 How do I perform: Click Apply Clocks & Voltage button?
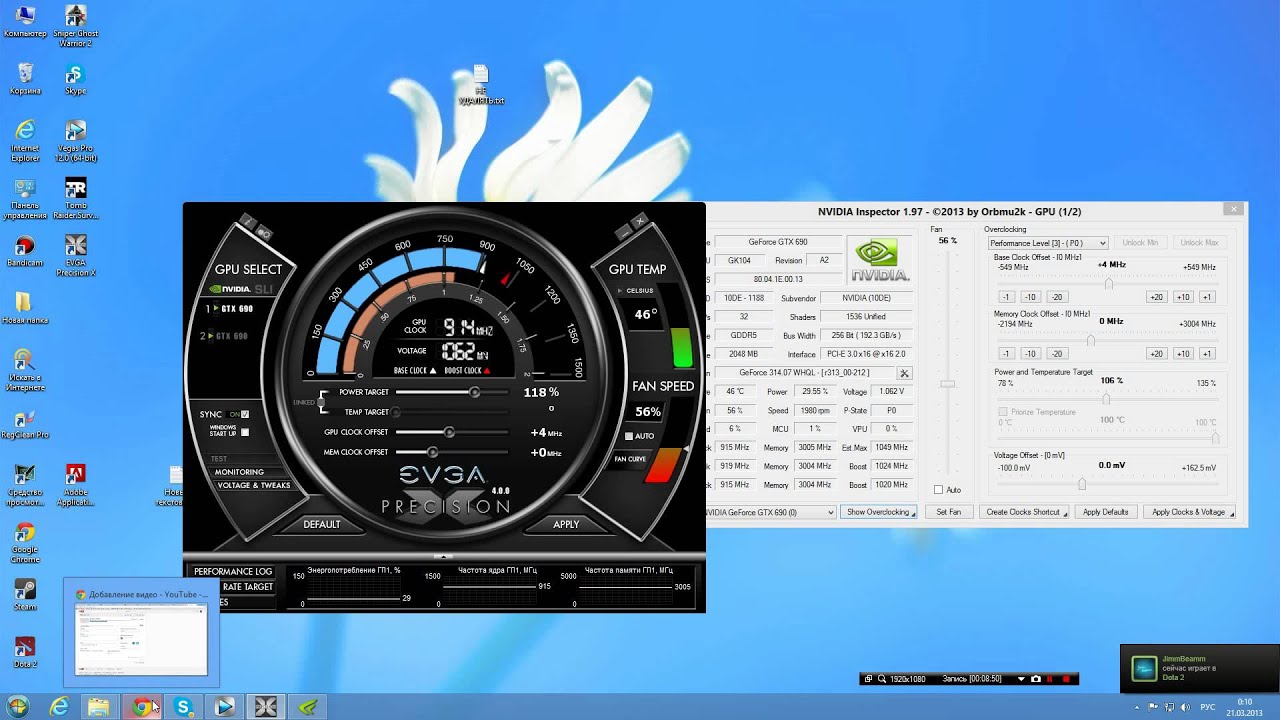(x=1188, y=512)
